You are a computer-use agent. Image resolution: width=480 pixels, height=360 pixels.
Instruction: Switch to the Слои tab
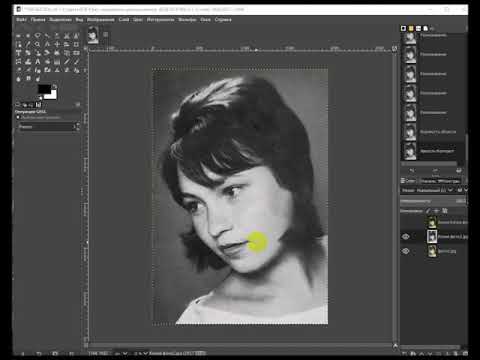click(408, 181)
